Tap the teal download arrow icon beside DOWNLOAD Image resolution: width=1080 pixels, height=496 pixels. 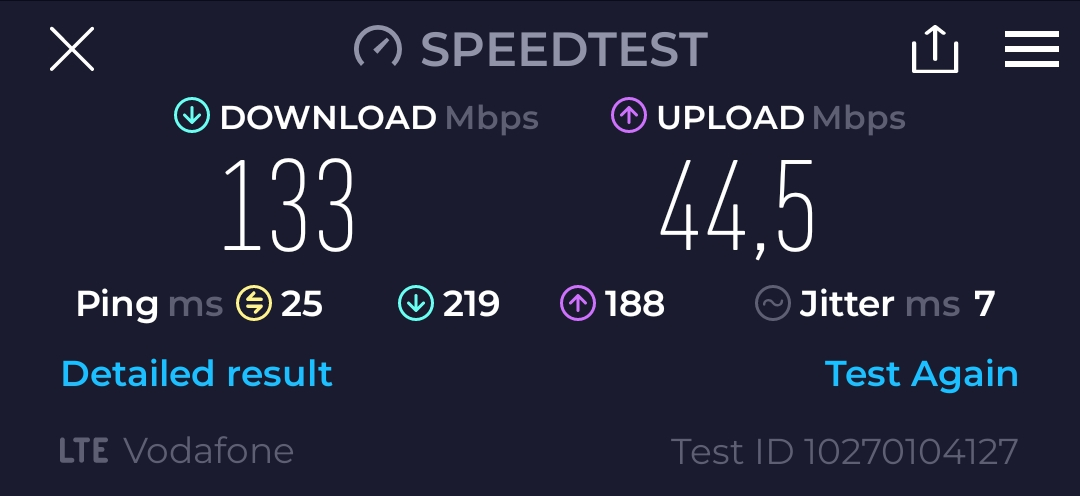(x=191, y=115)
